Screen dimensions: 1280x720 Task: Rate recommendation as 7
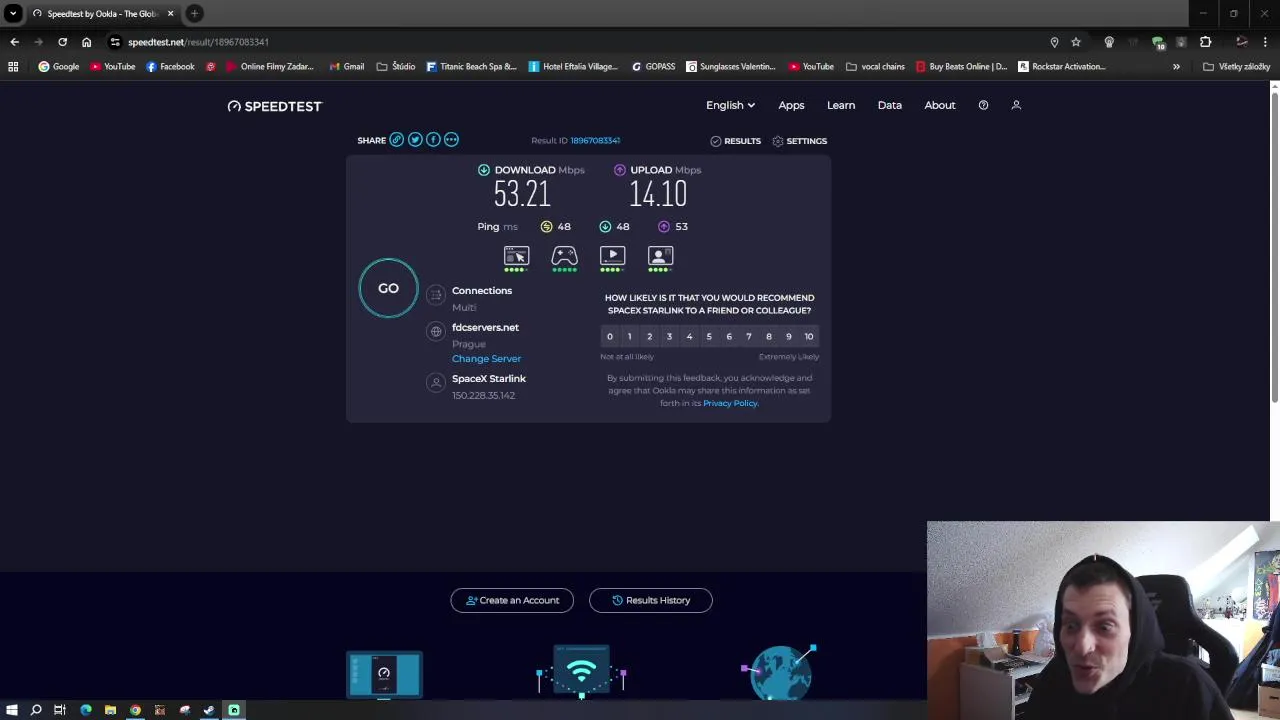click(749, 336)
